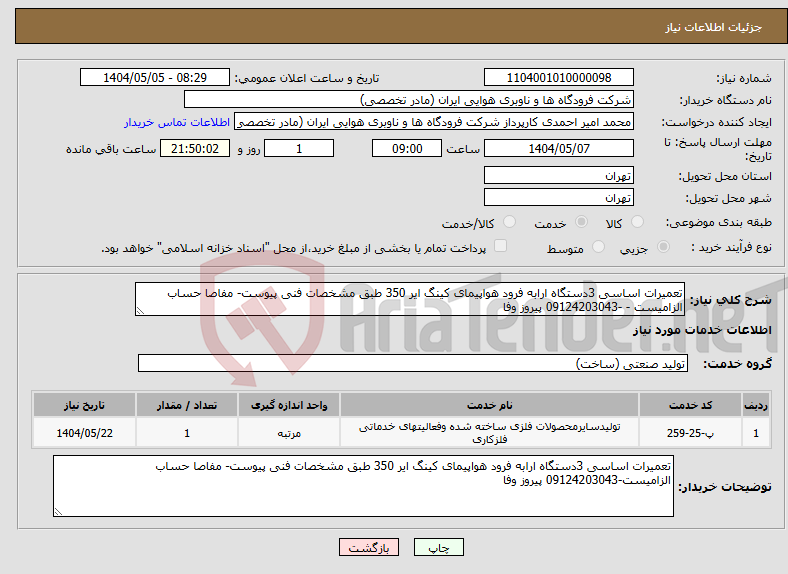Click row number cell 1 in services table
This screenshot has width=788, height=574.
pyautogui.click(x=756, y=433)
